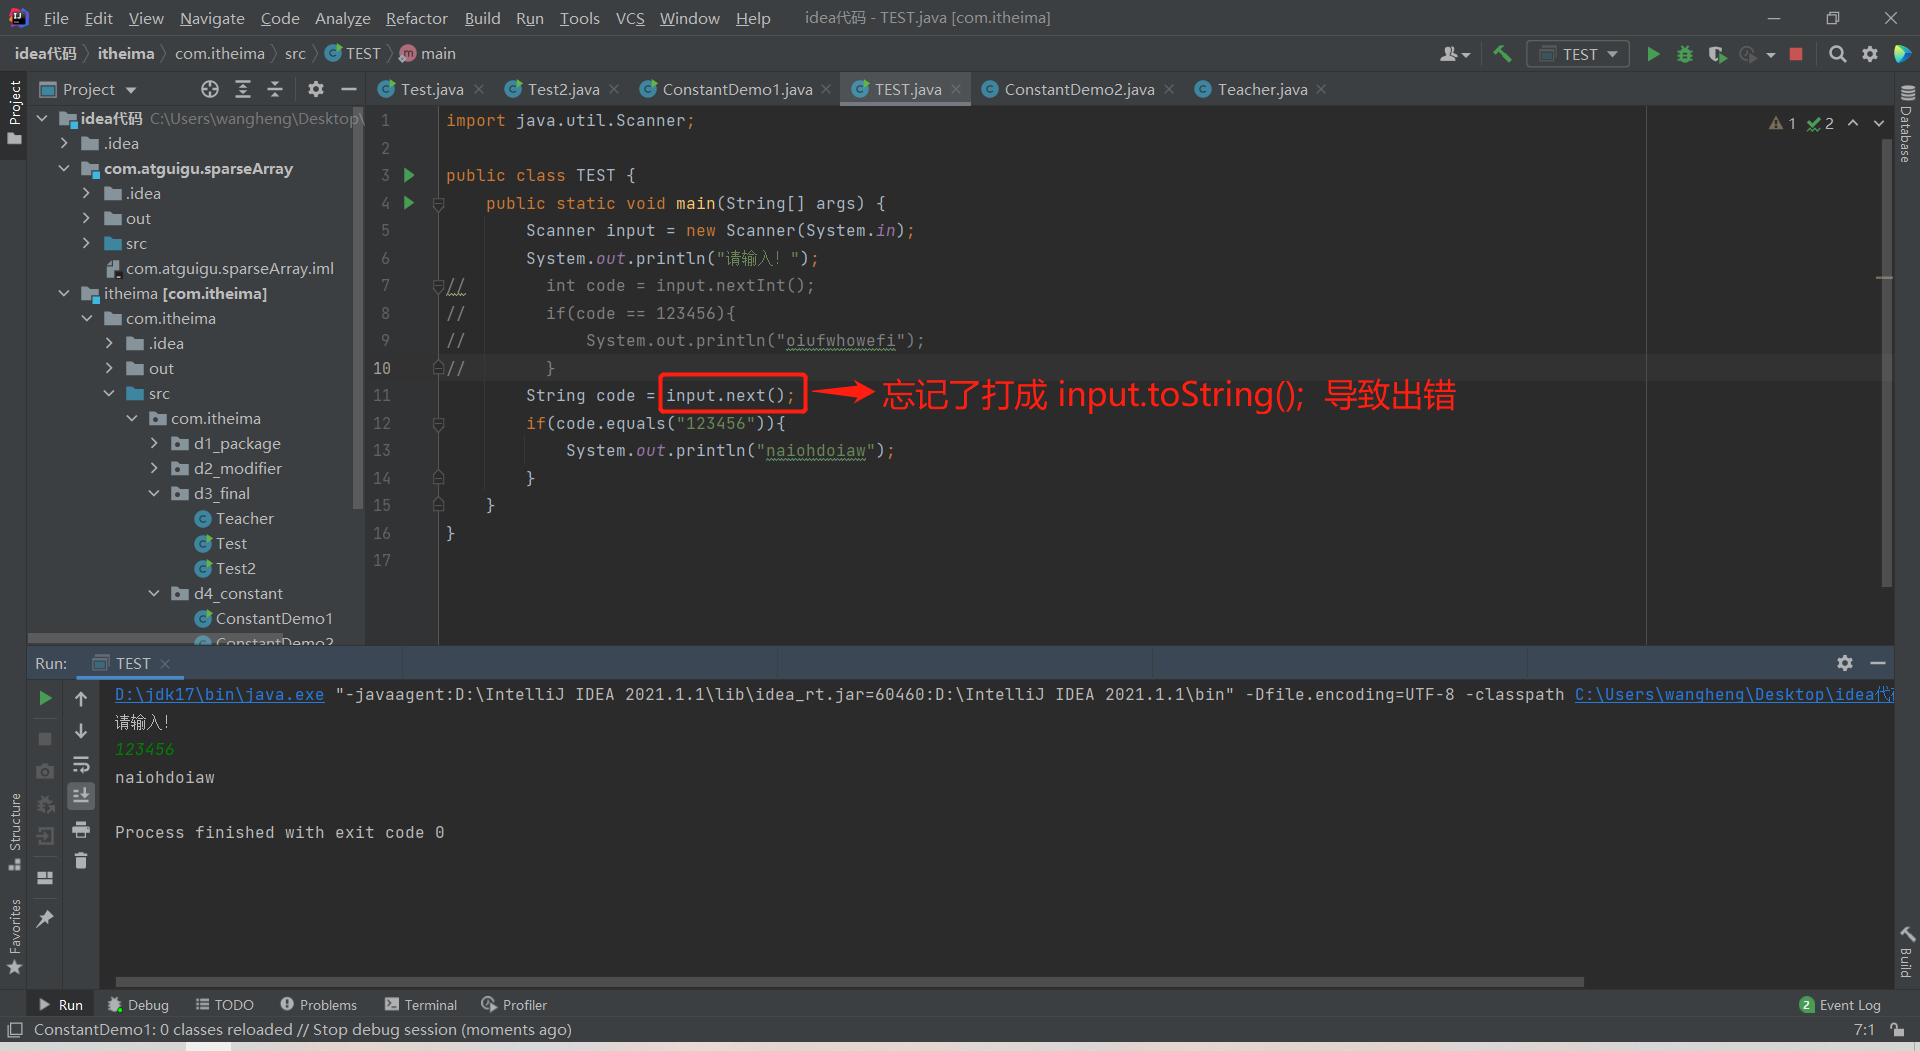
Task: Toggle scroll to end in the Run console
Action: pyautogui.click(x=81, y=796)
